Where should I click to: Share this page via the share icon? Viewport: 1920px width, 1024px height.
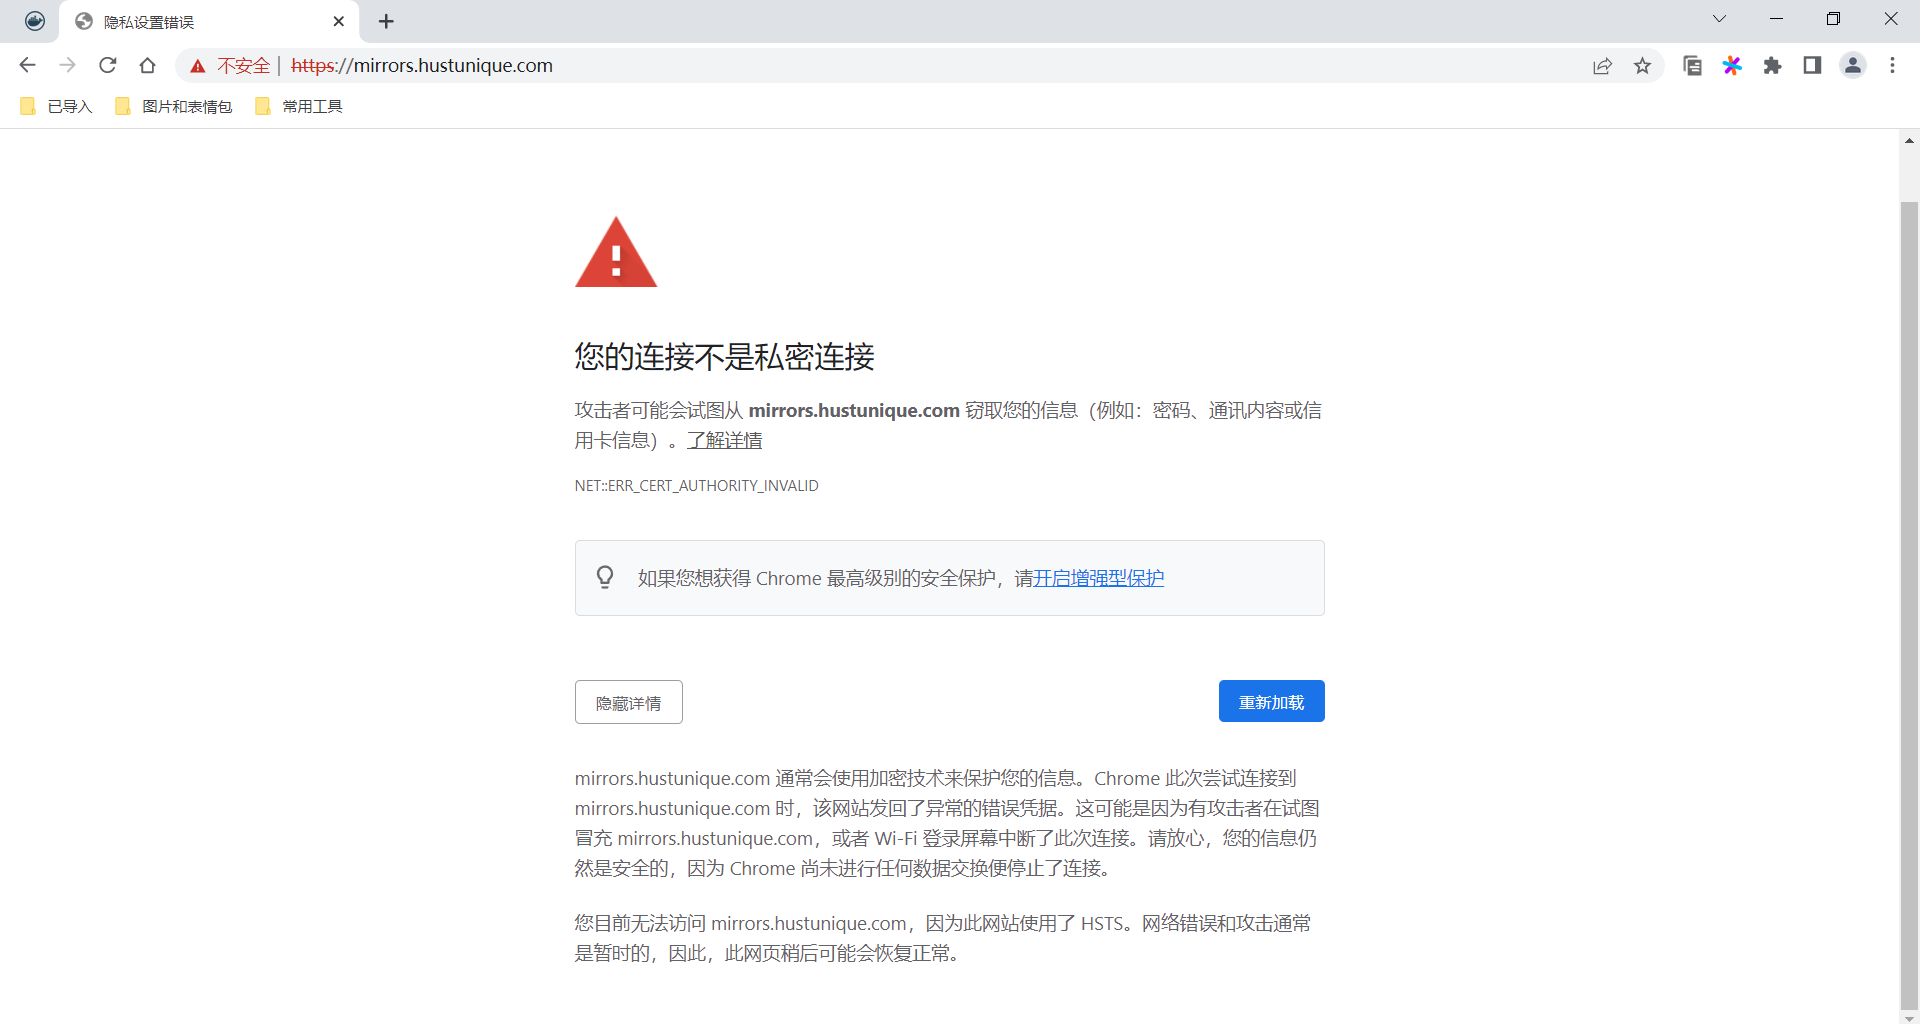(x=1602, y=65)
